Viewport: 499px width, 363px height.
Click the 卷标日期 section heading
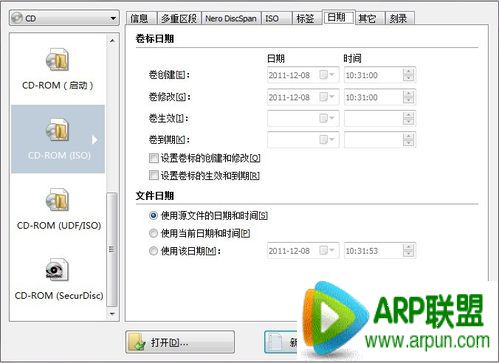click(155, 39)
